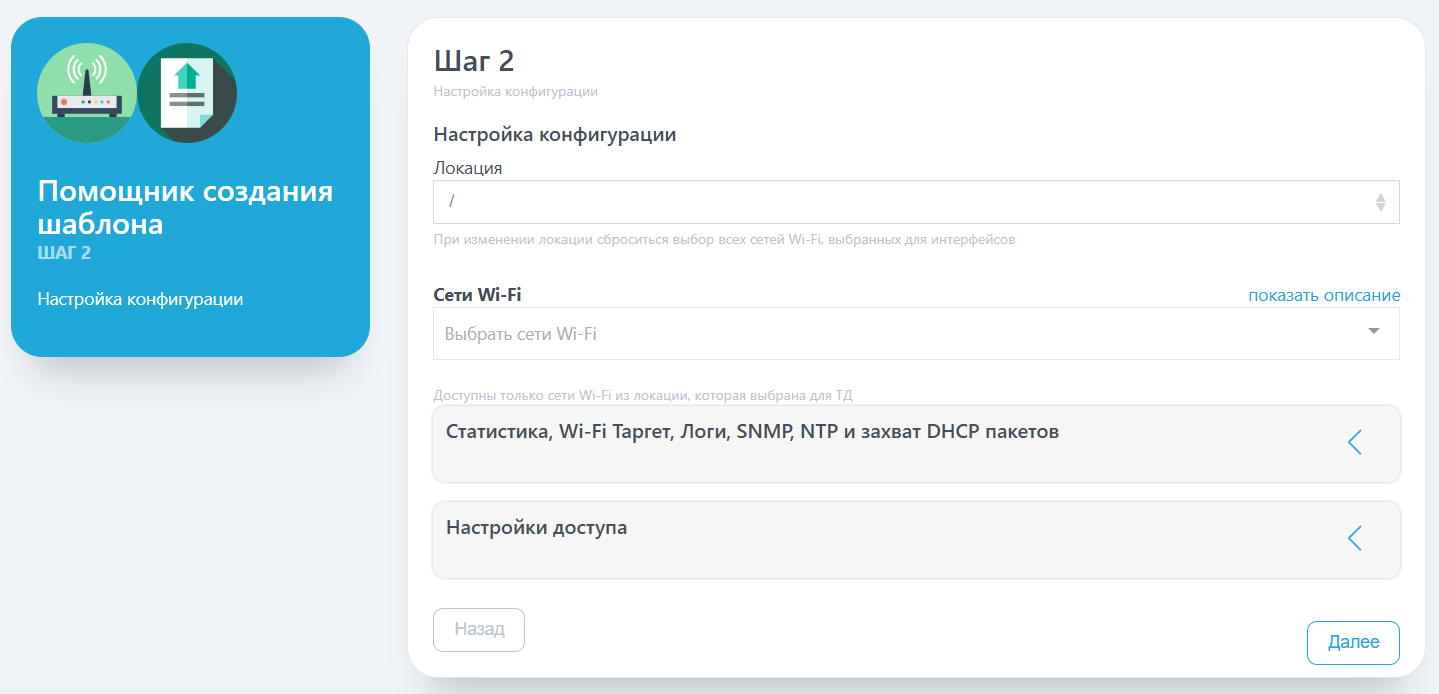
Task: Click the Доступны только сети Wi-Fi hint
Action: pos(643,396)
